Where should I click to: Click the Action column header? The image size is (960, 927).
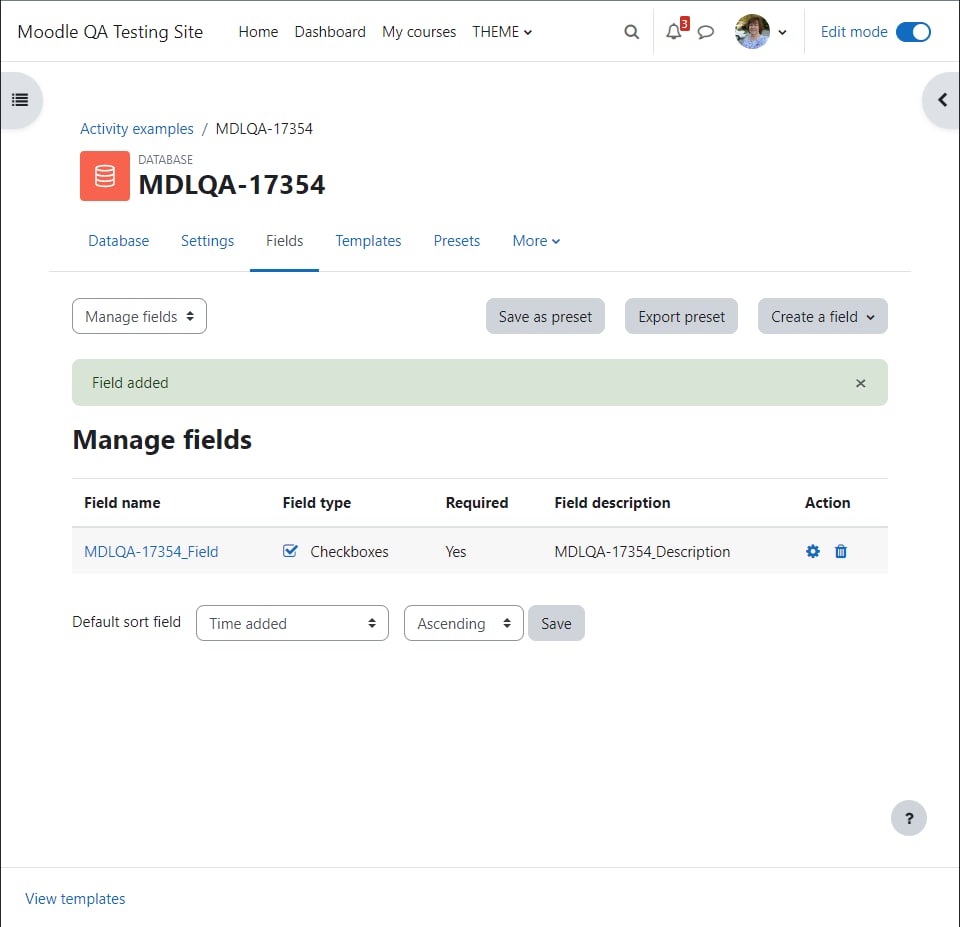827,503
